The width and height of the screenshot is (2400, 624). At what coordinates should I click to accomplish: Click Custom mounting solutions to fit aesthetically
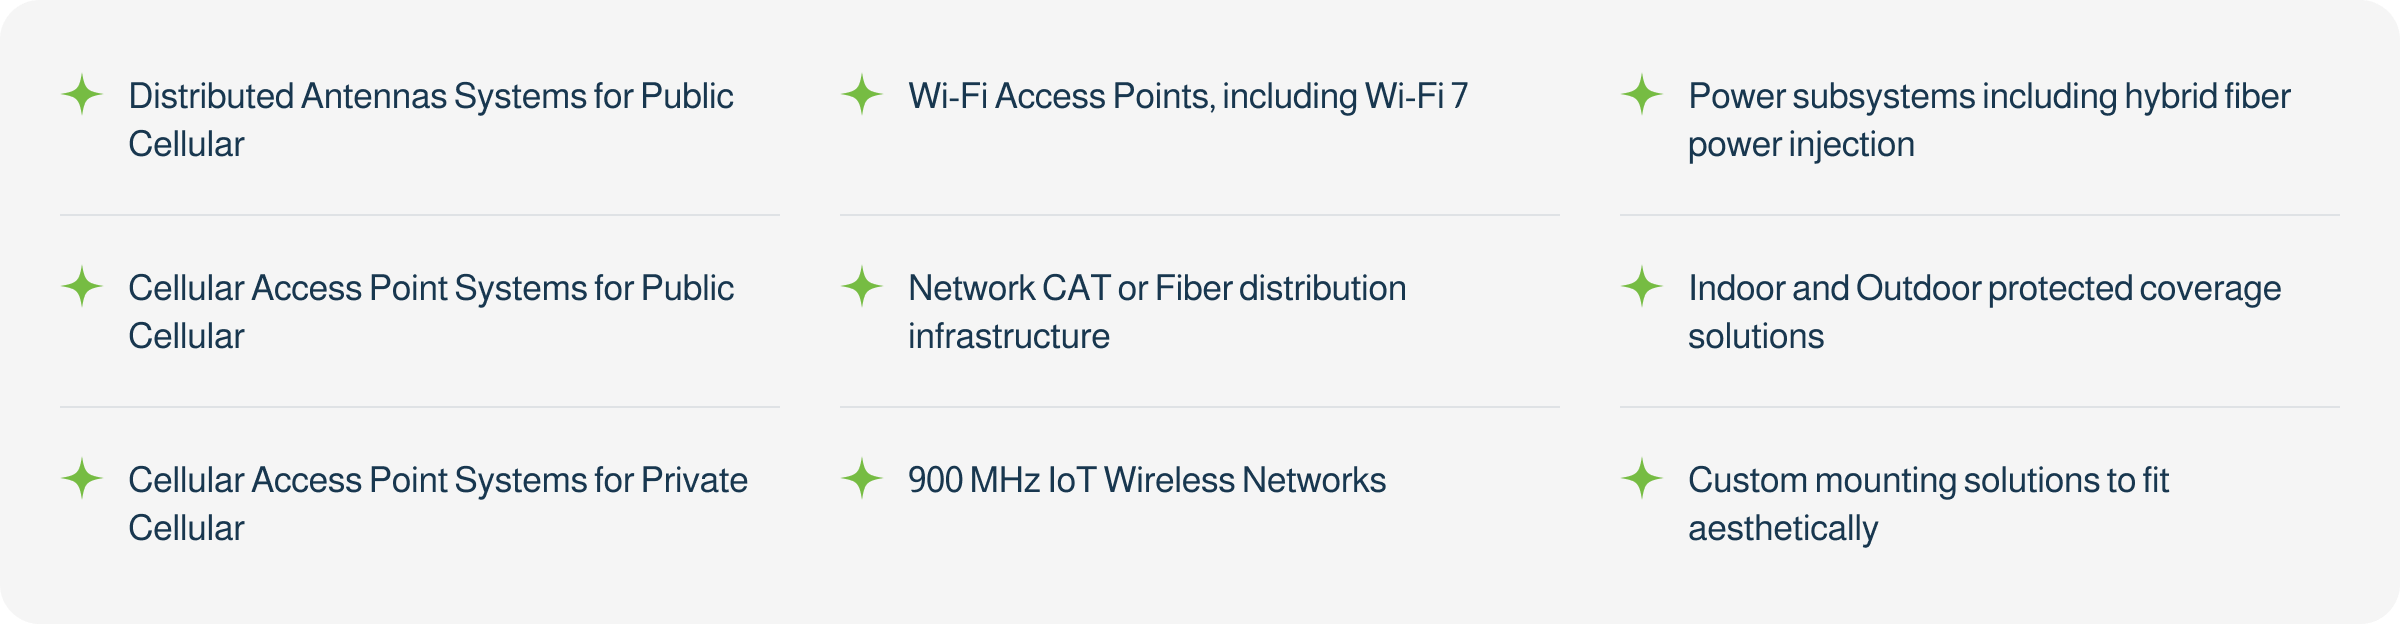(x=1928, y=503)
